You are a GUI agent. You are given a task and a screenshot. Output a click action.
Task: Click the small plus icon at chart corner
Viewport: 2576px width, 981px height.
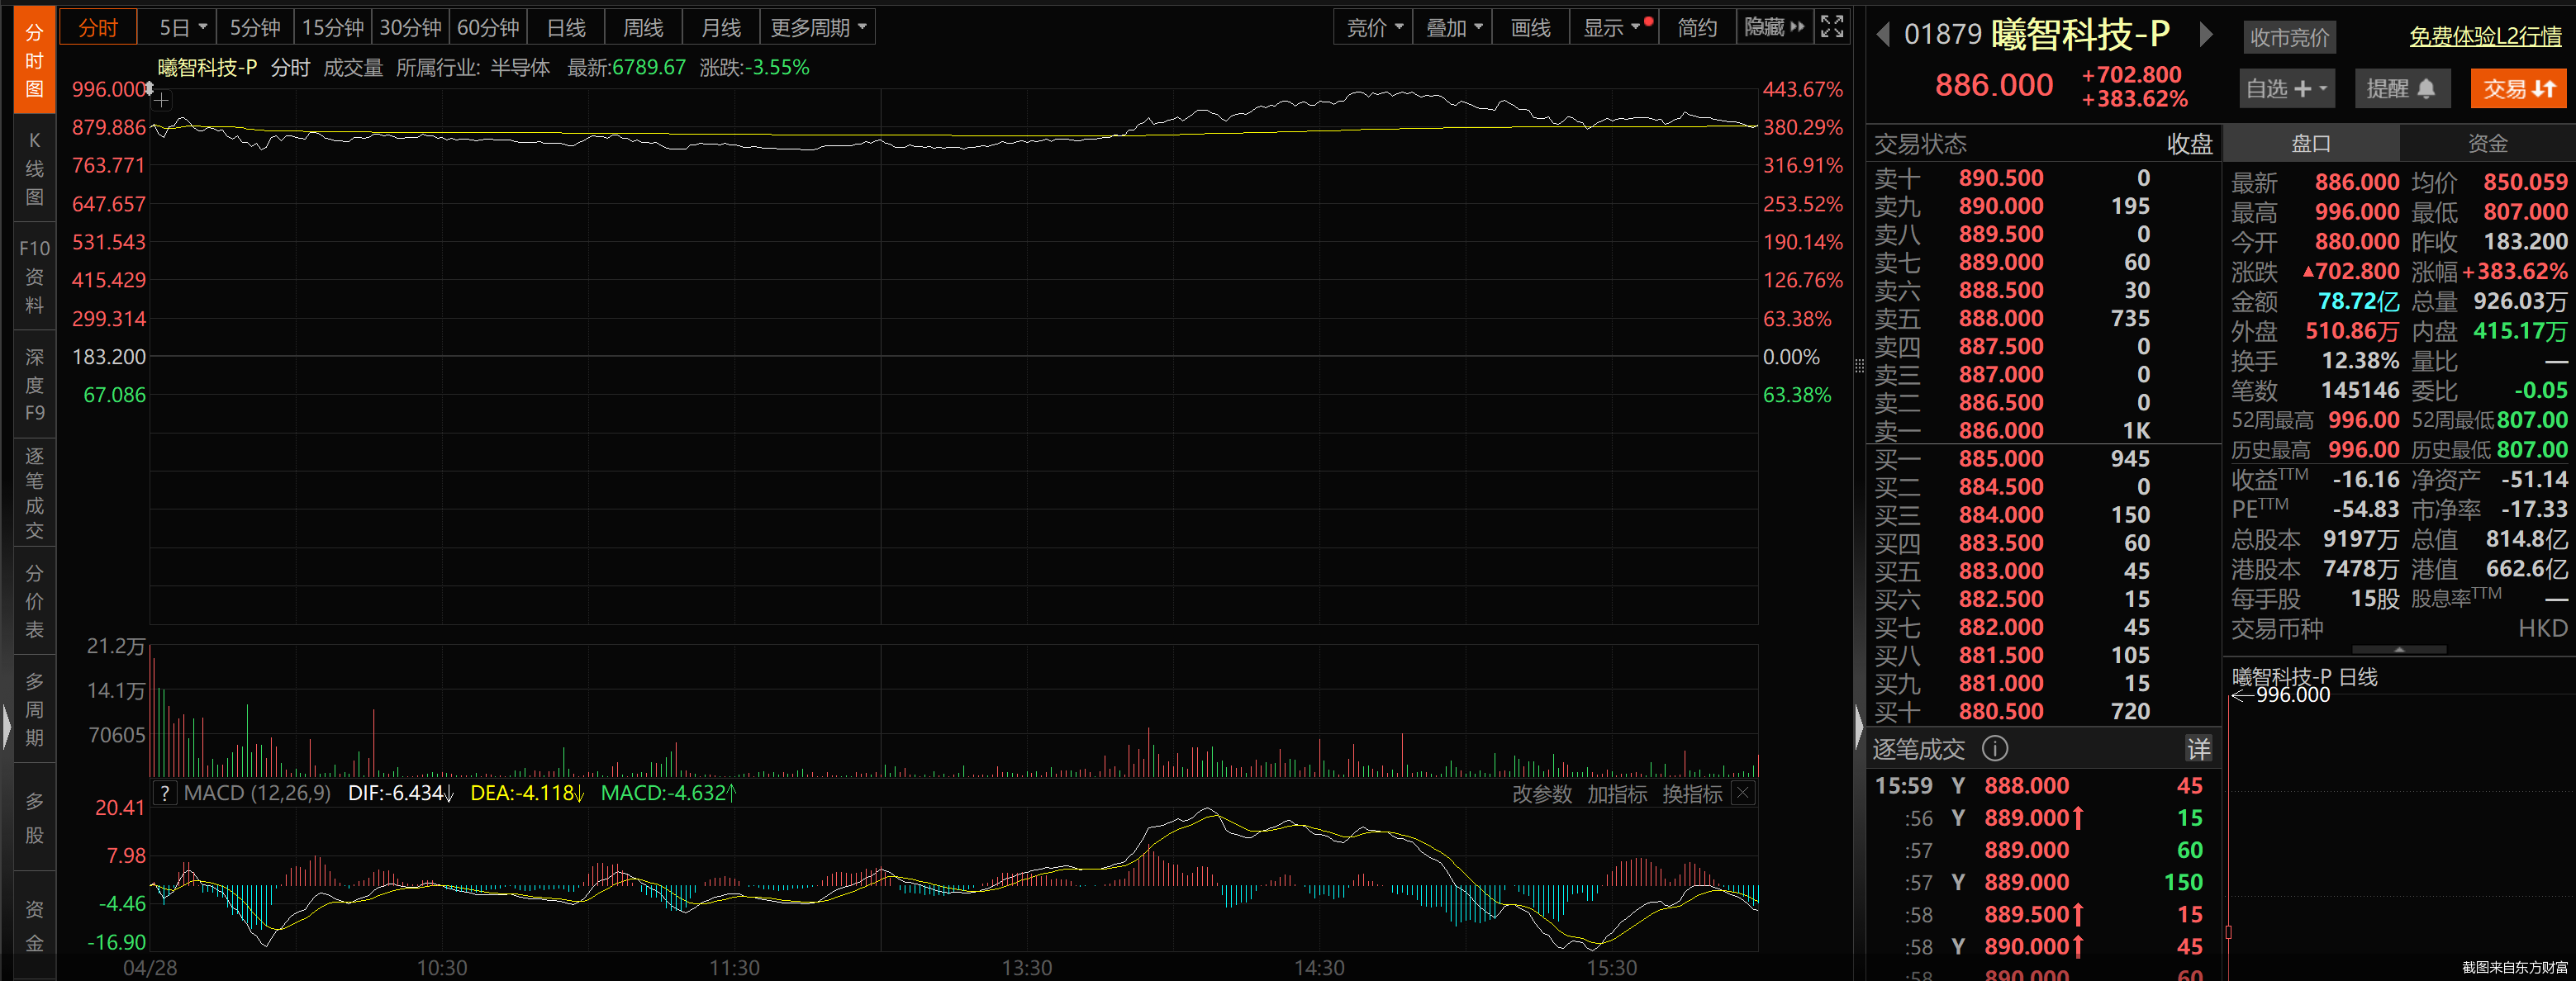click(161, 100)
